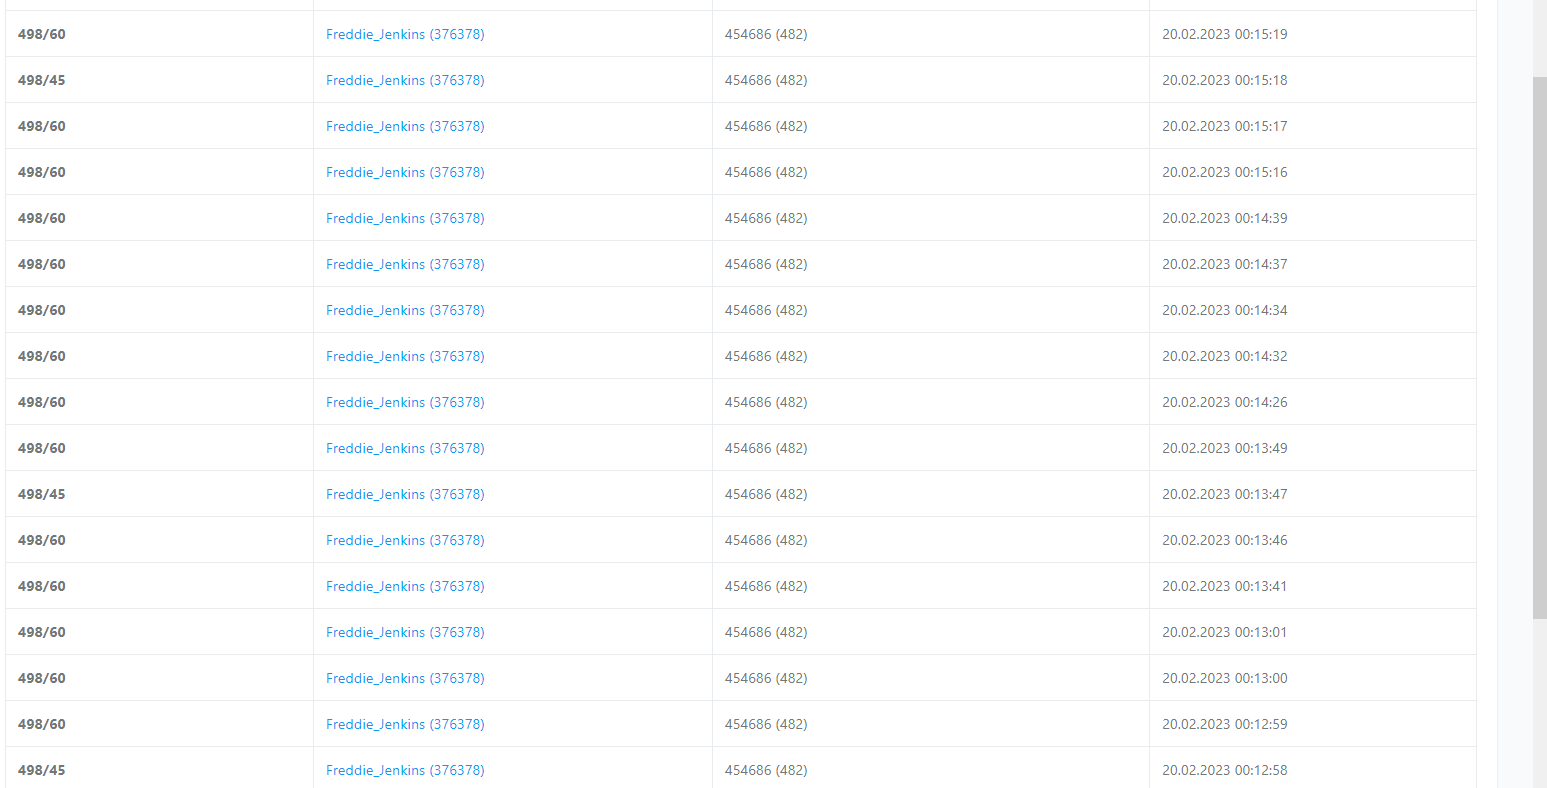Screen dimensions: 1547x788
Task: Open Freddie_Jenkins link in the 00:14:39 row
Action: (405, 218)
